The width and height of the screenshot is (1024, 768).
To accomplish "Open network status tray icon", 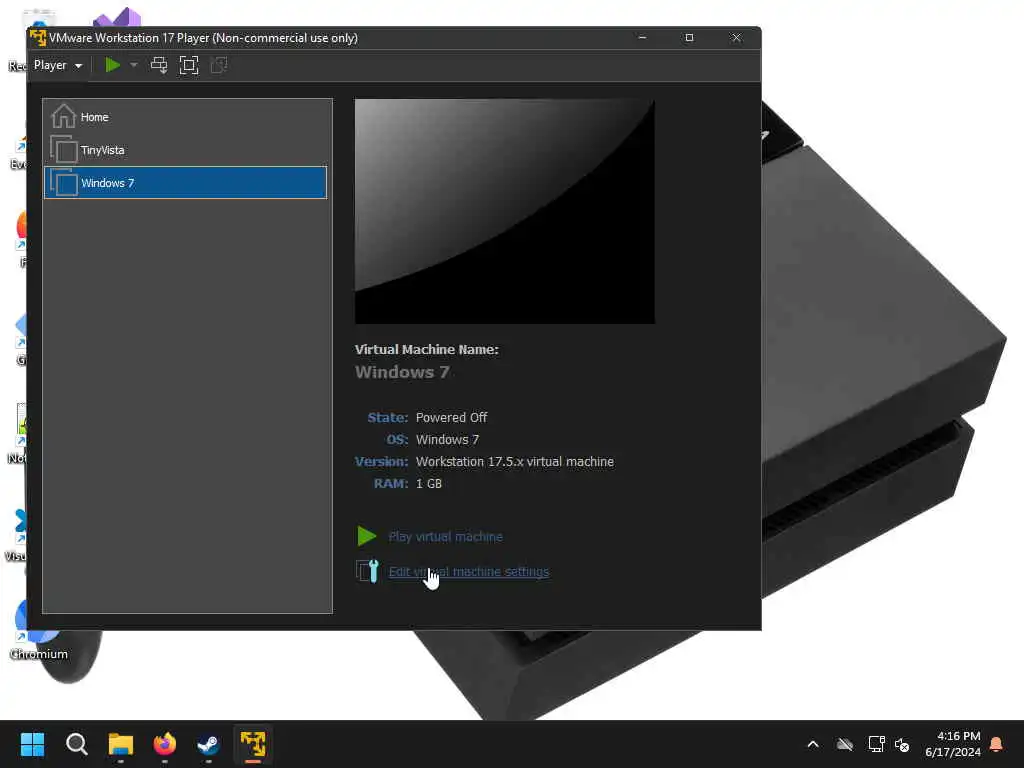I will tap(876, 744).
